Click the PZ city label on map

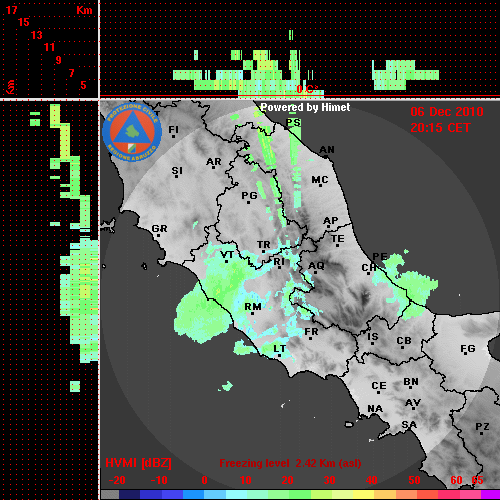tap(482, 426)
